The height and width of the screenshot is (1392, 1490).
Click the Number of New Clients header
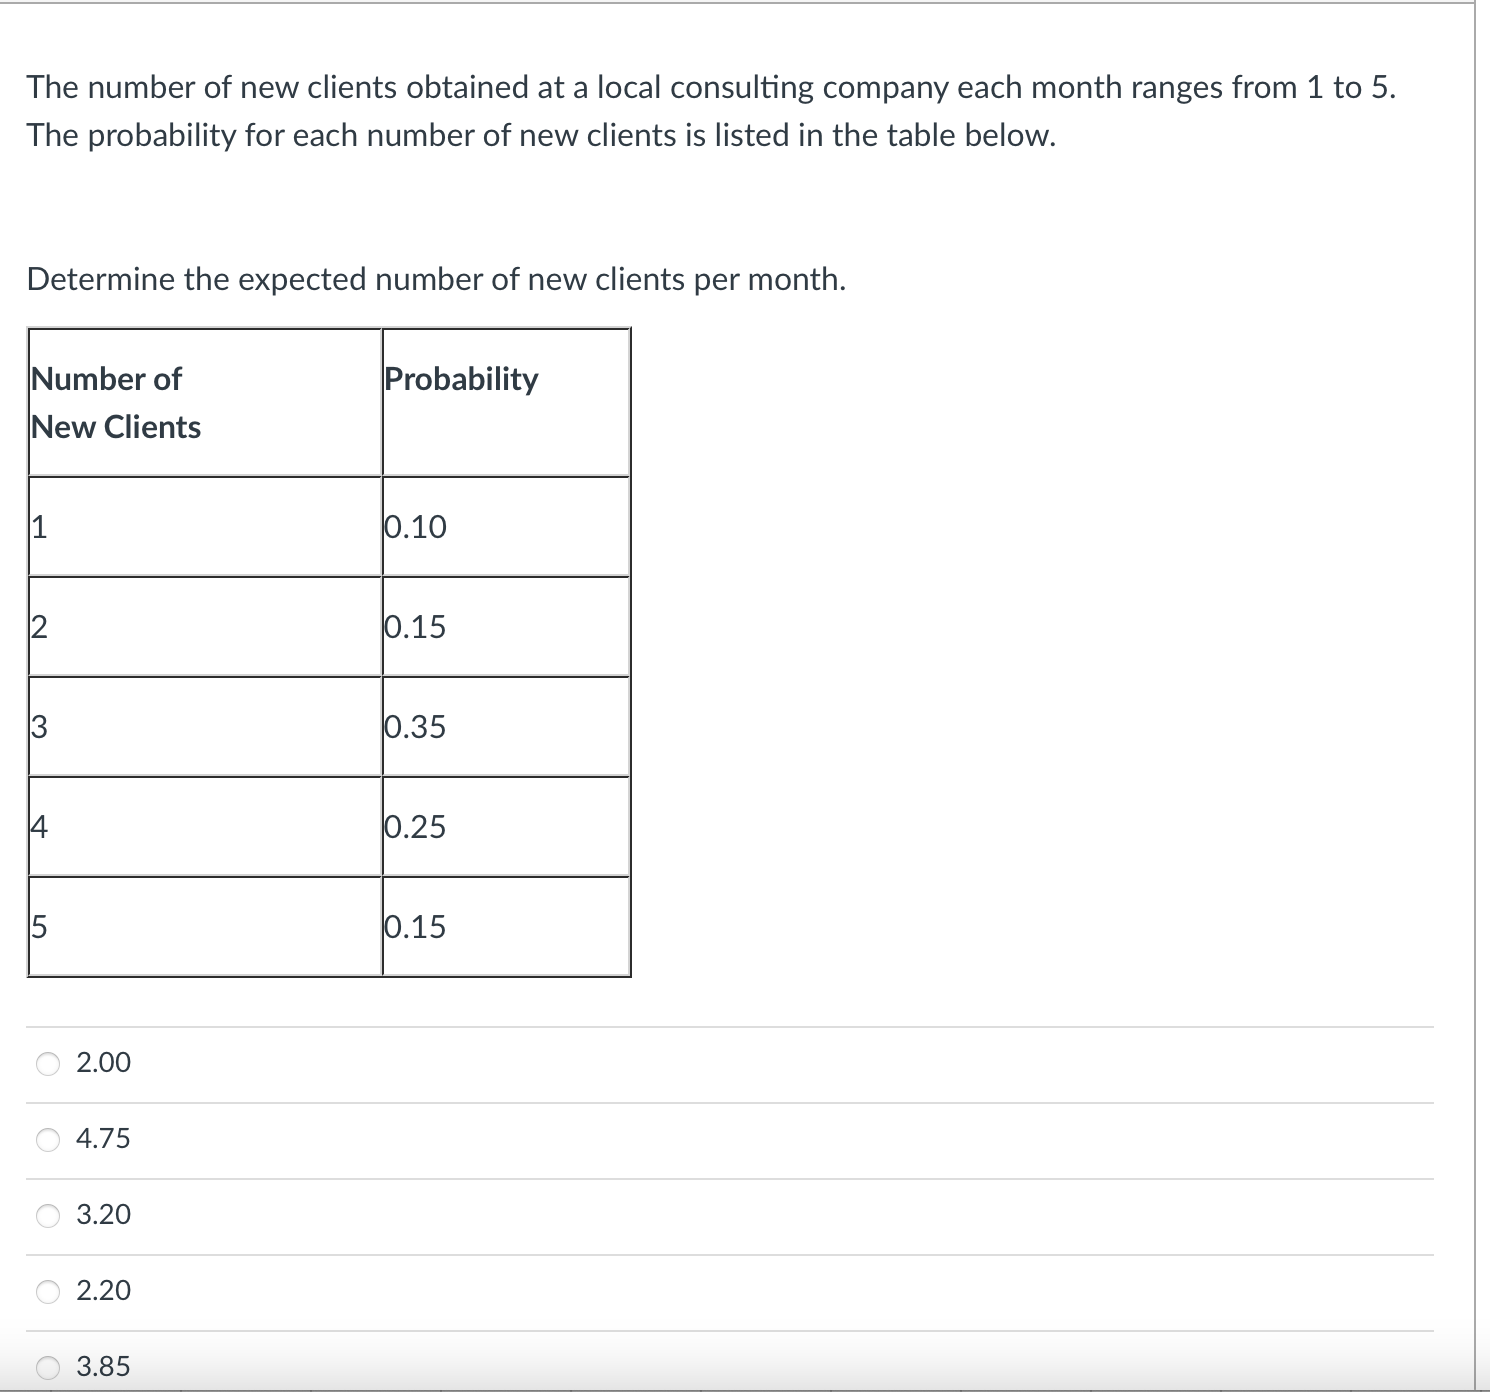[x=115, y=402]
